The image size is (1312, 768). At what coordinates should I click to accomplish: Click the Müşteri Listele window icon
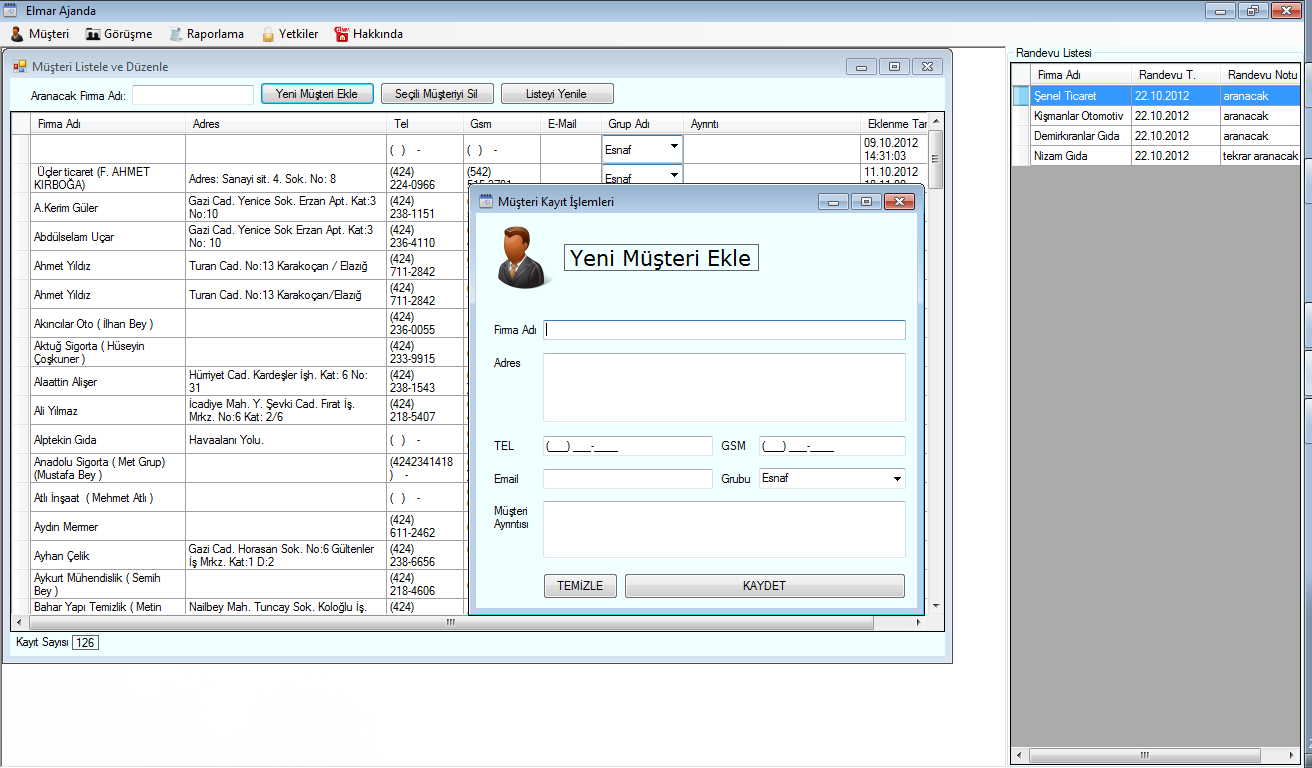coord(20,67)
